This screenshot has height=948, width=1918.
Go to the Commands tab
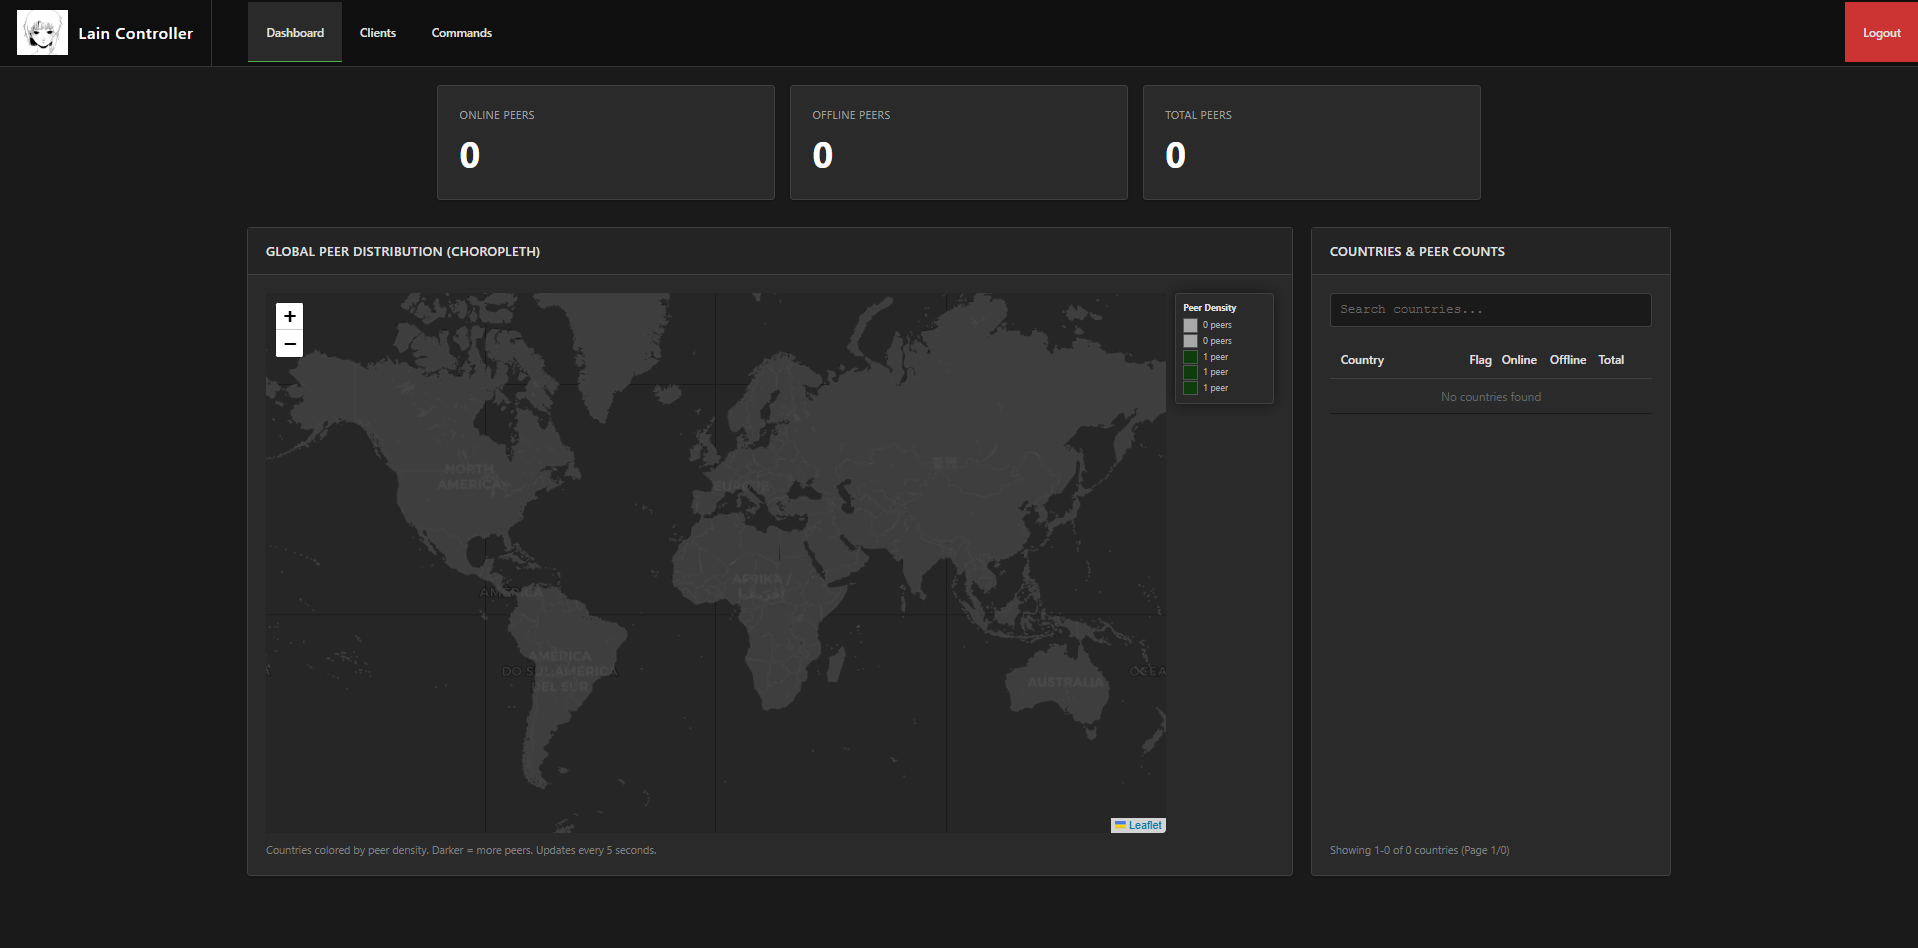(462, 33)
